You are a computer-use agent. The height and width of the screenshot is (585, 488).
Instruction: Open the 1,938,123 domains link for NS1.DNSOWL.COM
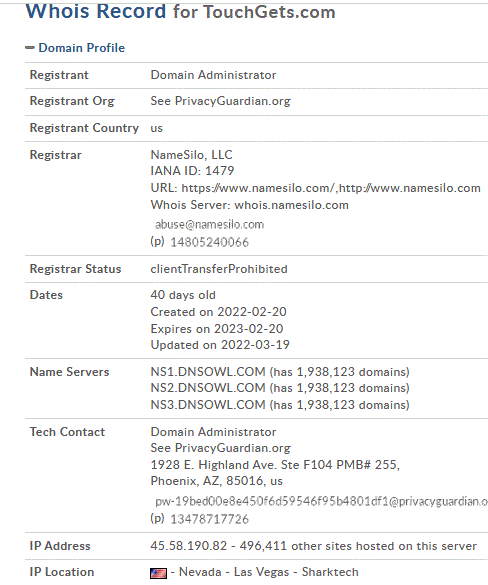point(350,372)
